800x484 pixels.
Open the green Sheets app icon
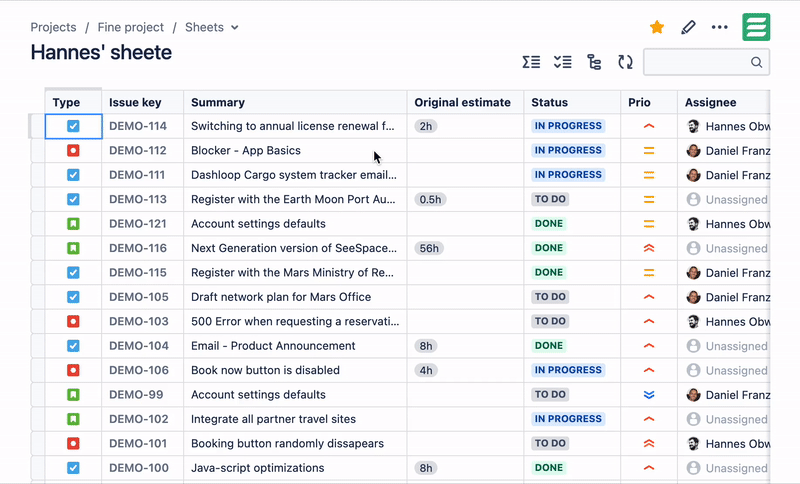click(x=756, y=27)
